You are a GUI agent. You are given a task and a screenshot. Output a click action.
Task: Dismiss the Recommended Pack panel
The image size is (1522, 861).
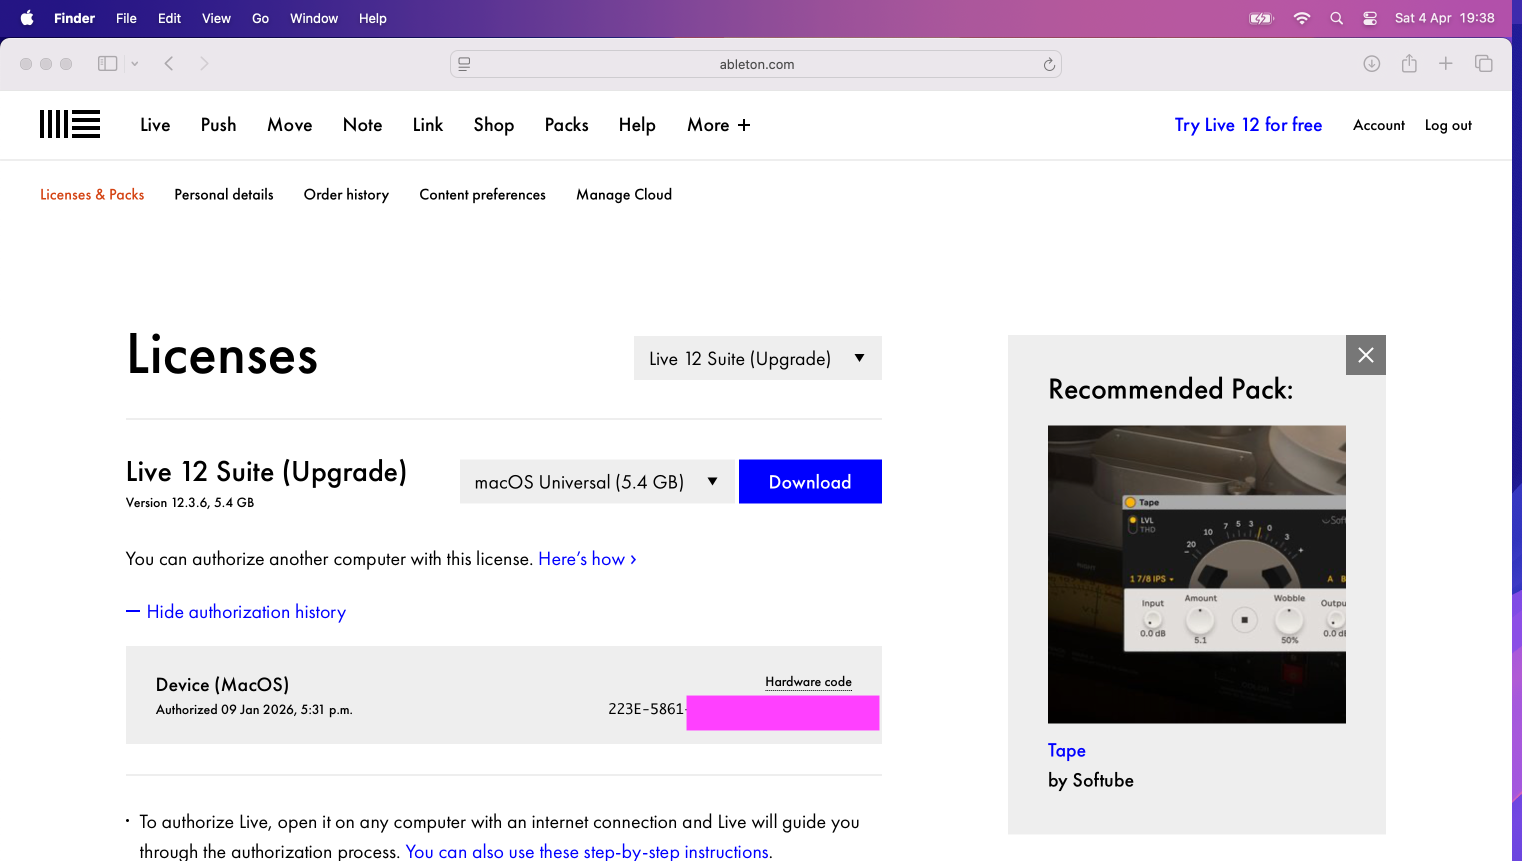tap(1365, 355)
